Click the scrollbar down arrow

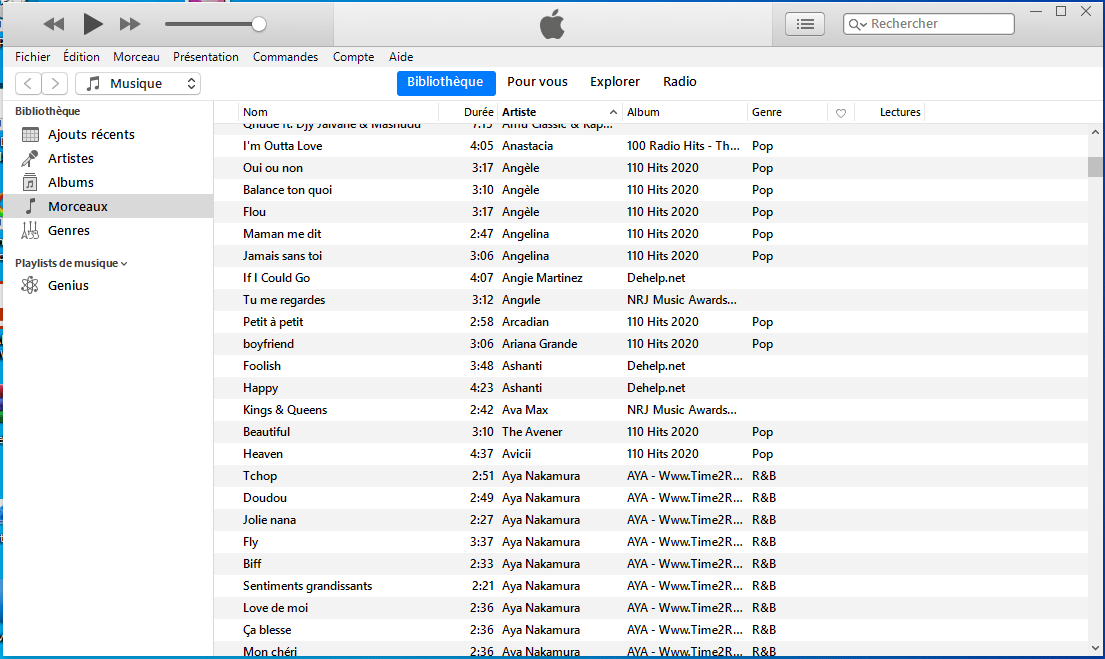coord(1095,648)
